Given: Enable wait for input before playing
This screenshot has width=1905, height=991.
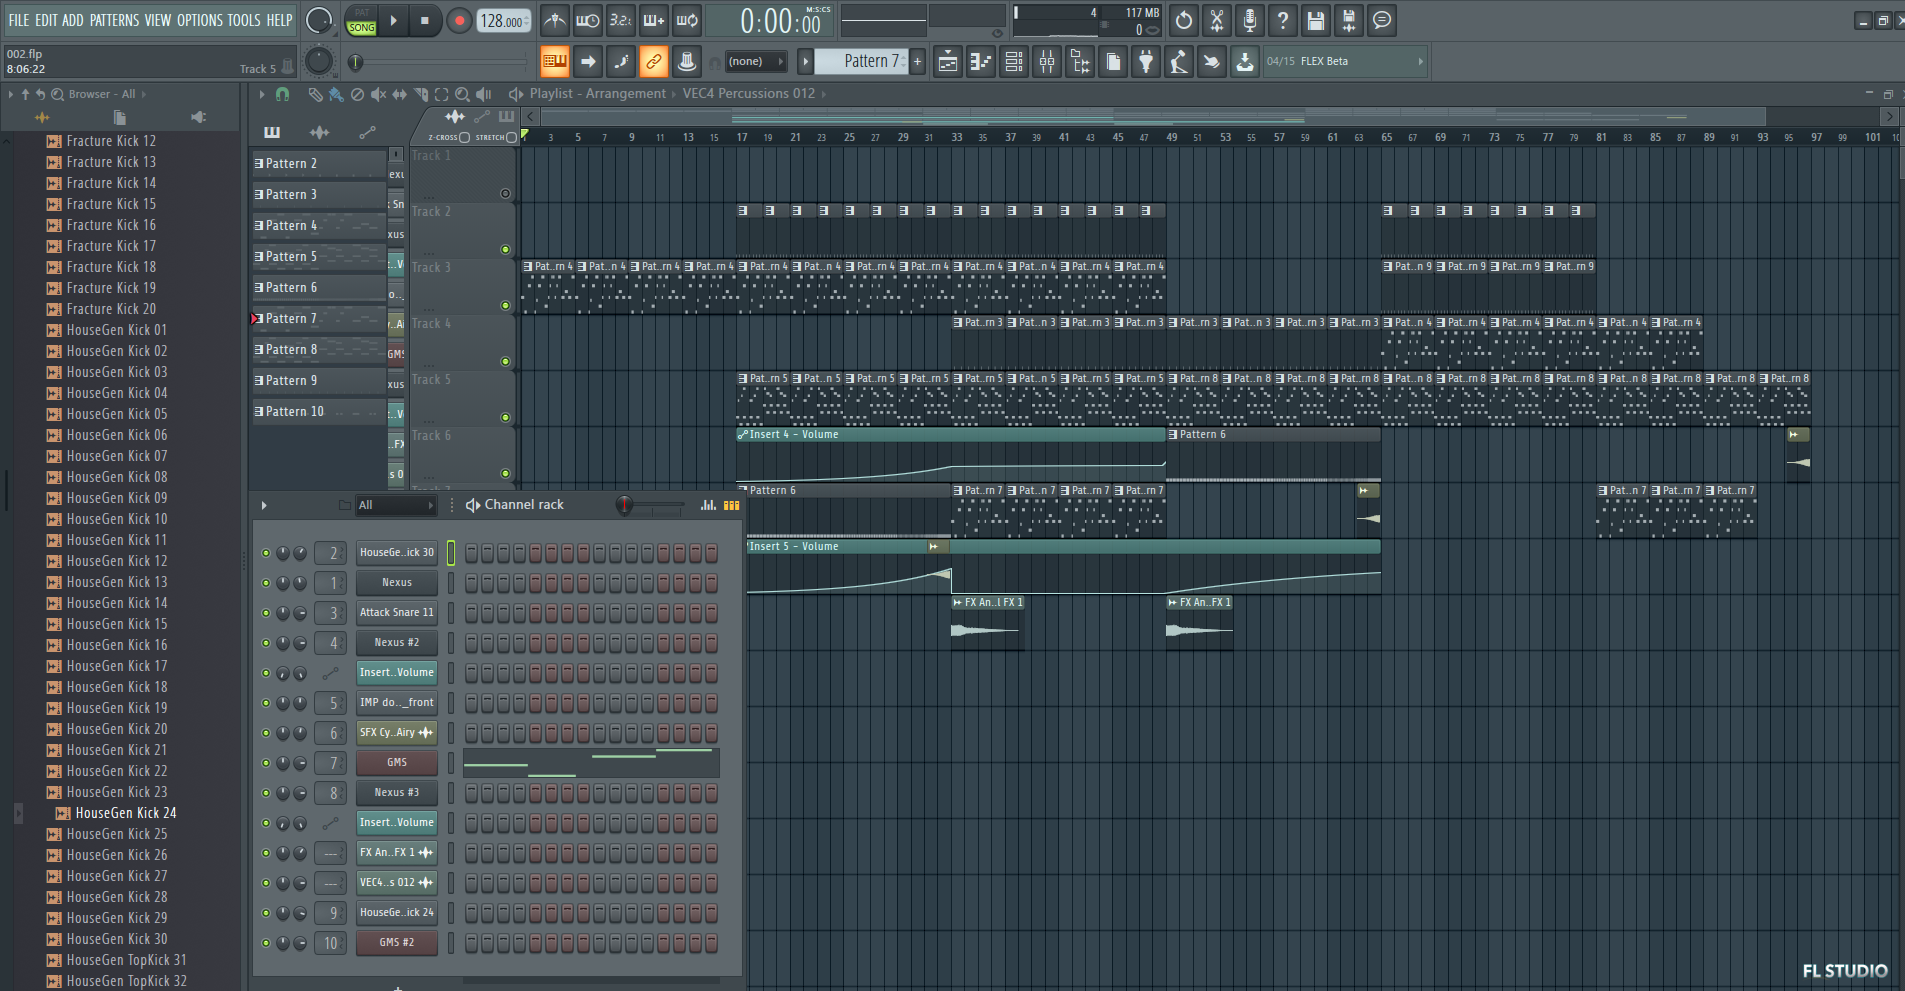Looking at the screenshot, I should [588, 20].
